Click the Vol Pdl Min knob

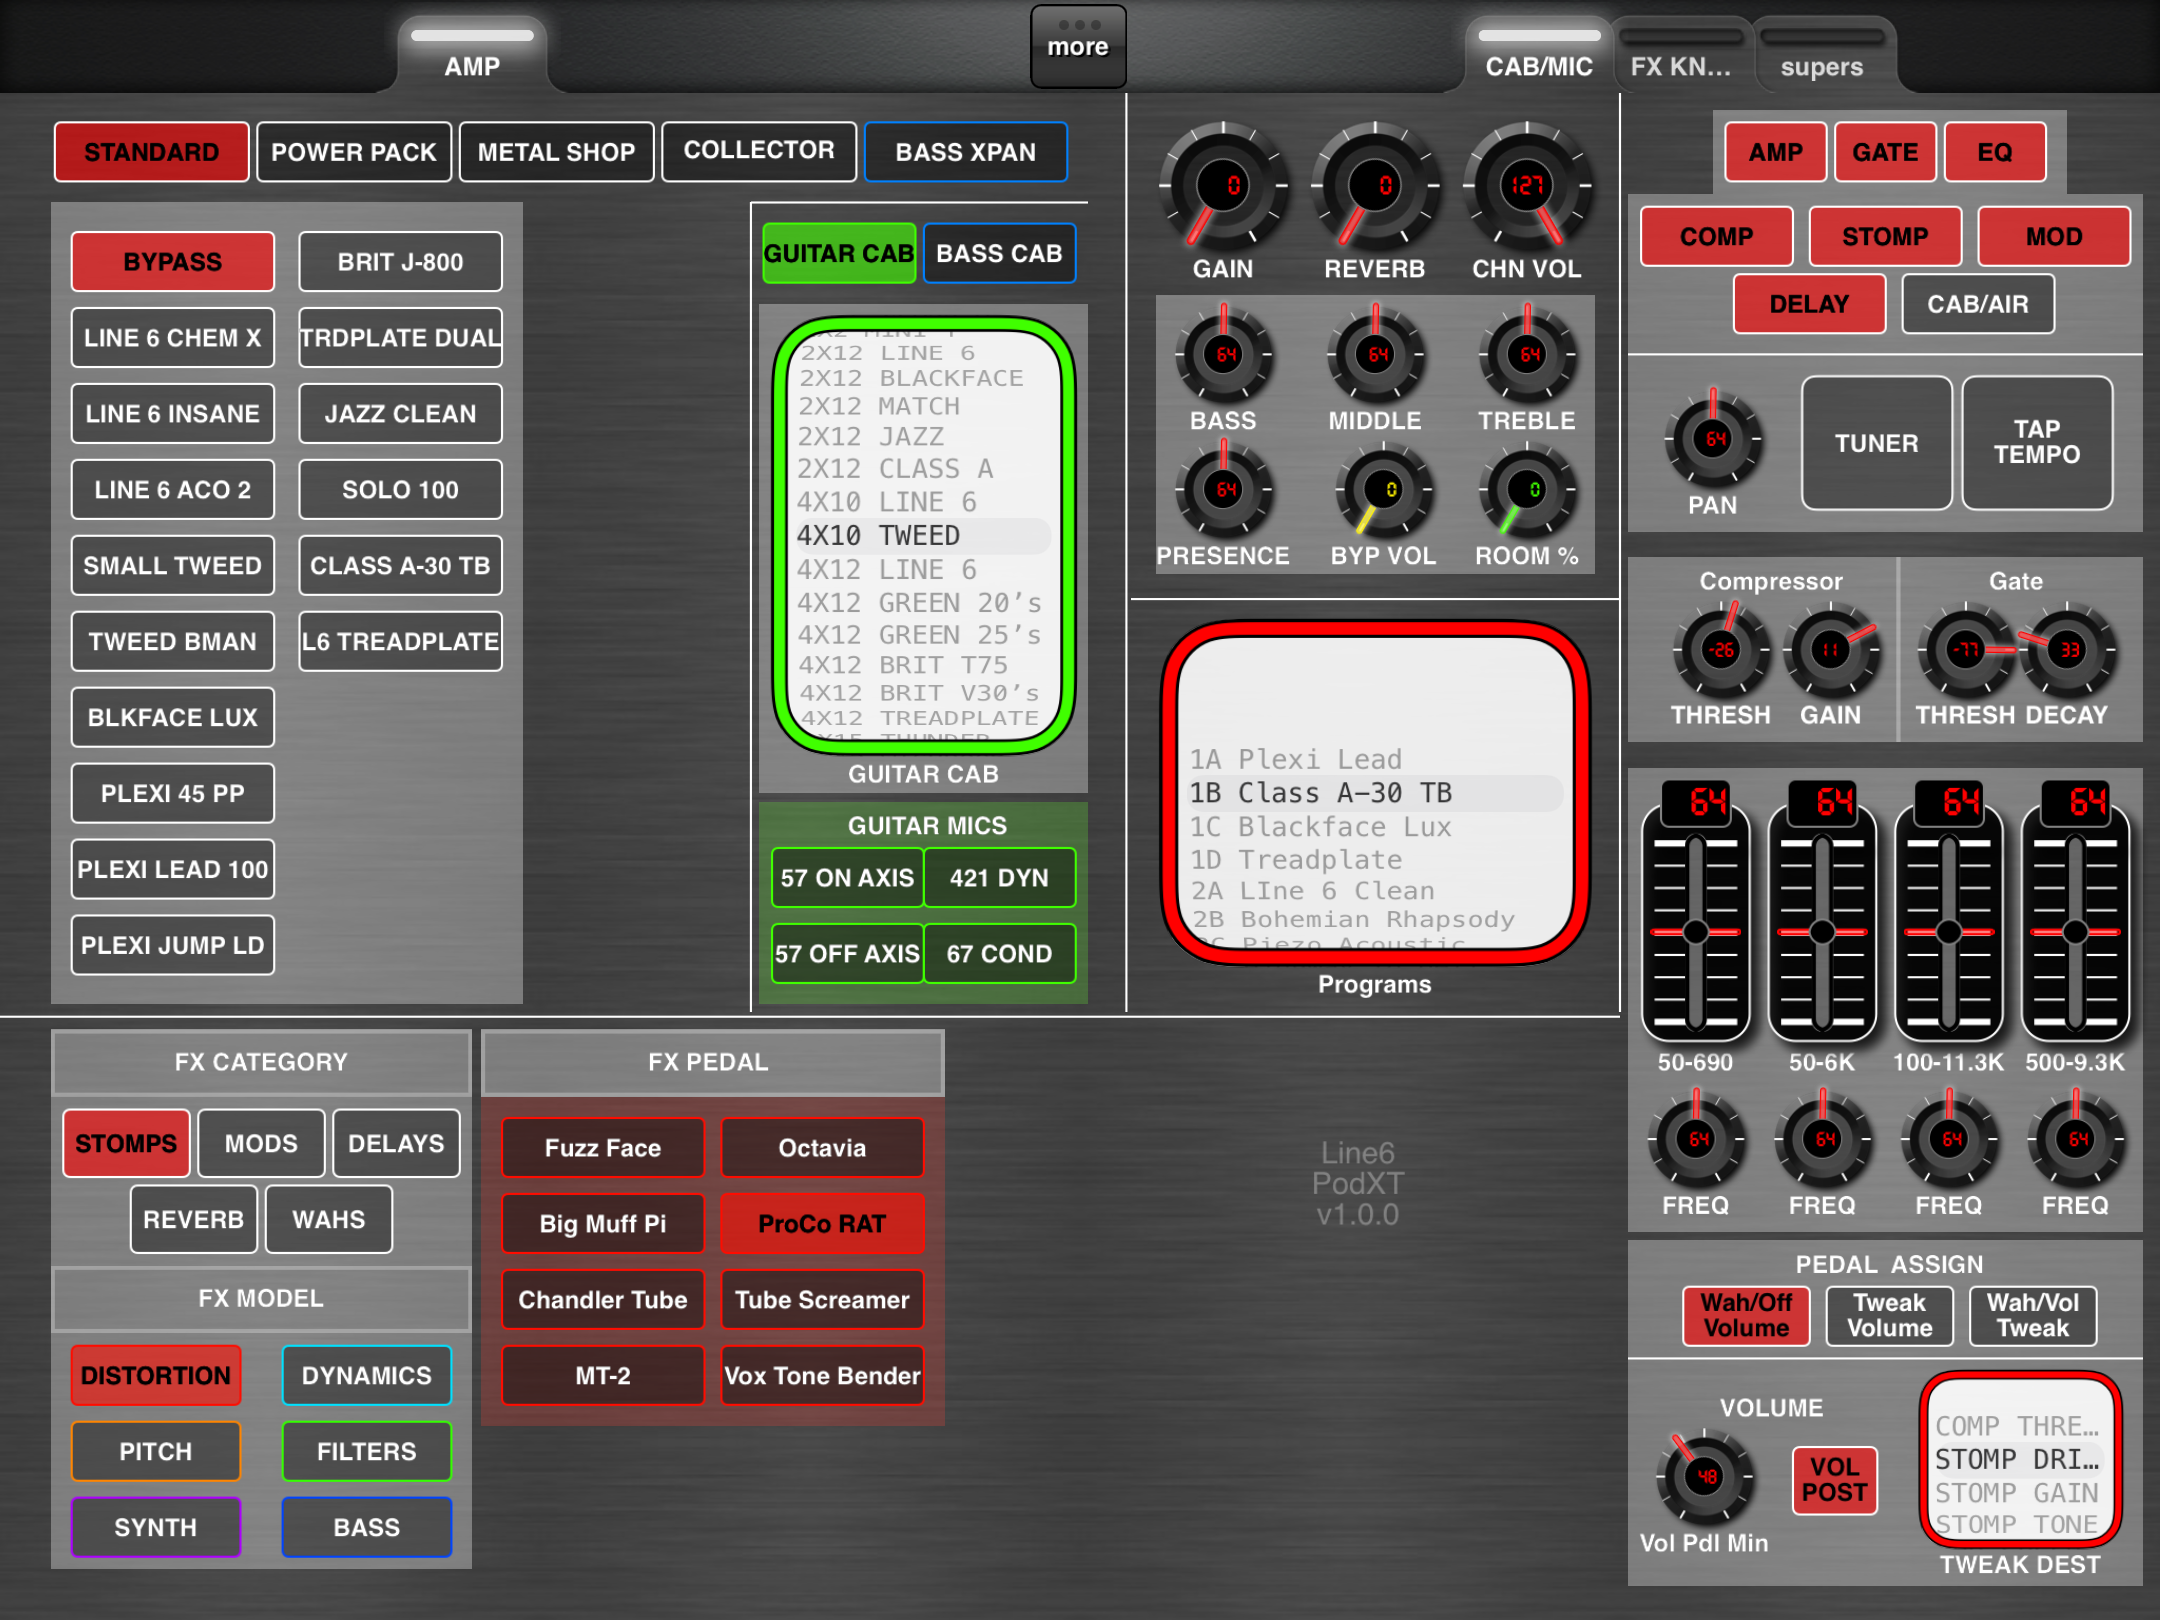pyautogui.click(x=1705, y=1477)
